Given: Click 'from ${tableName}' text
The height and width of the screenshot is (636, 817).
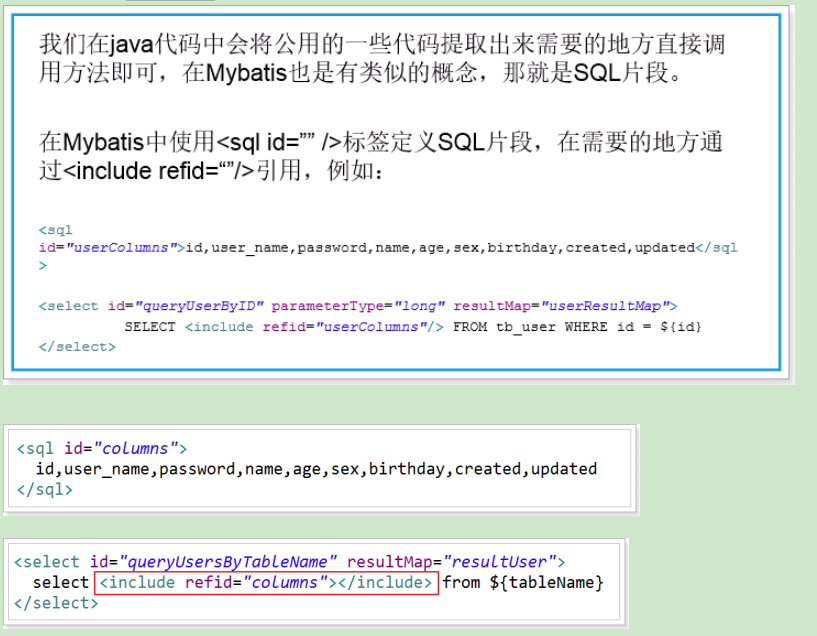Looking at the screenshot, I should (523, 582).
